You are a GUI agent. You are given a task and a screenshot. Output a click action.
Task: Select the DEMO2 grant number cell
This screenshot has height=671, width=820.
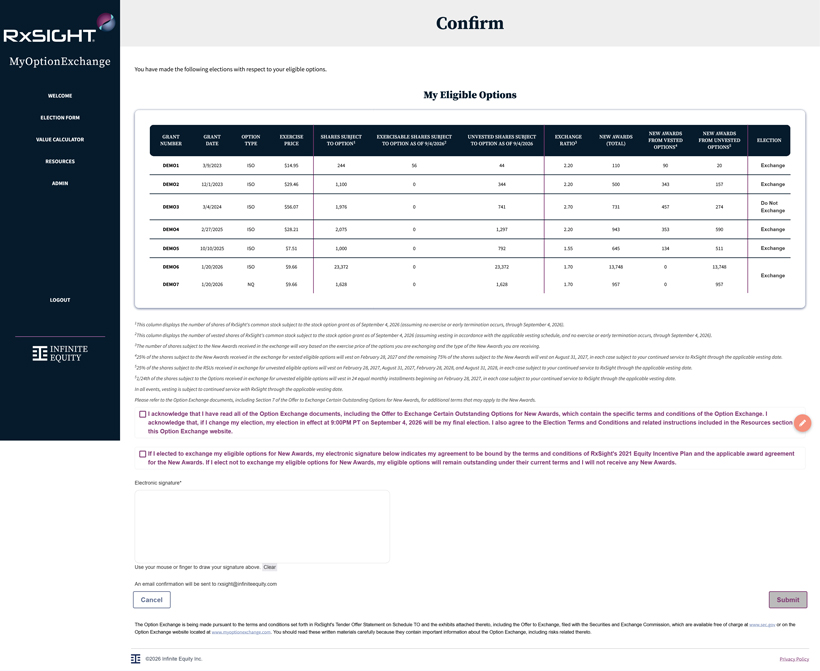coord(170,185)
